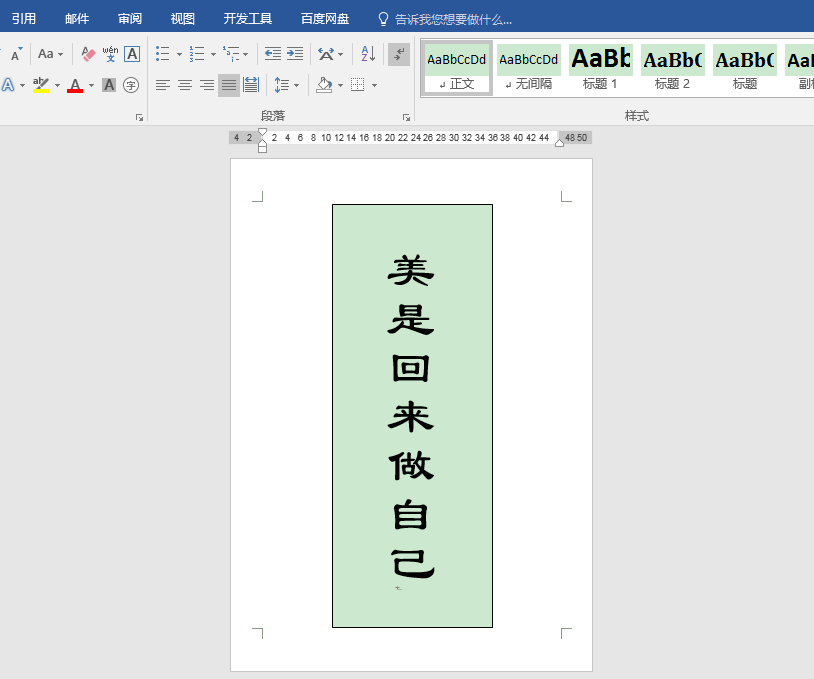Center-align the paragraph text
814x679 pixels.
click(185, 85)
